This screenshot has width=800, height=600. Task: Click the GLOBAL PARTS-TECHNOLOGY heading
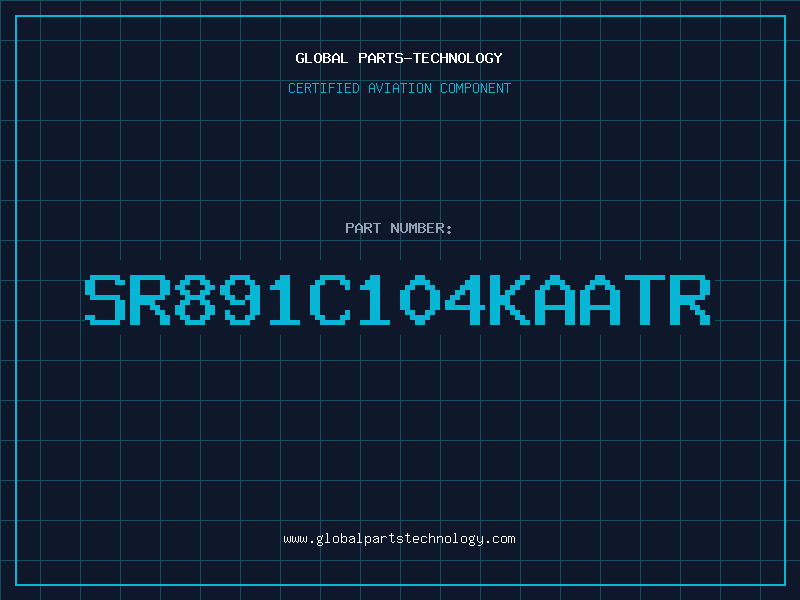[399, 58]
